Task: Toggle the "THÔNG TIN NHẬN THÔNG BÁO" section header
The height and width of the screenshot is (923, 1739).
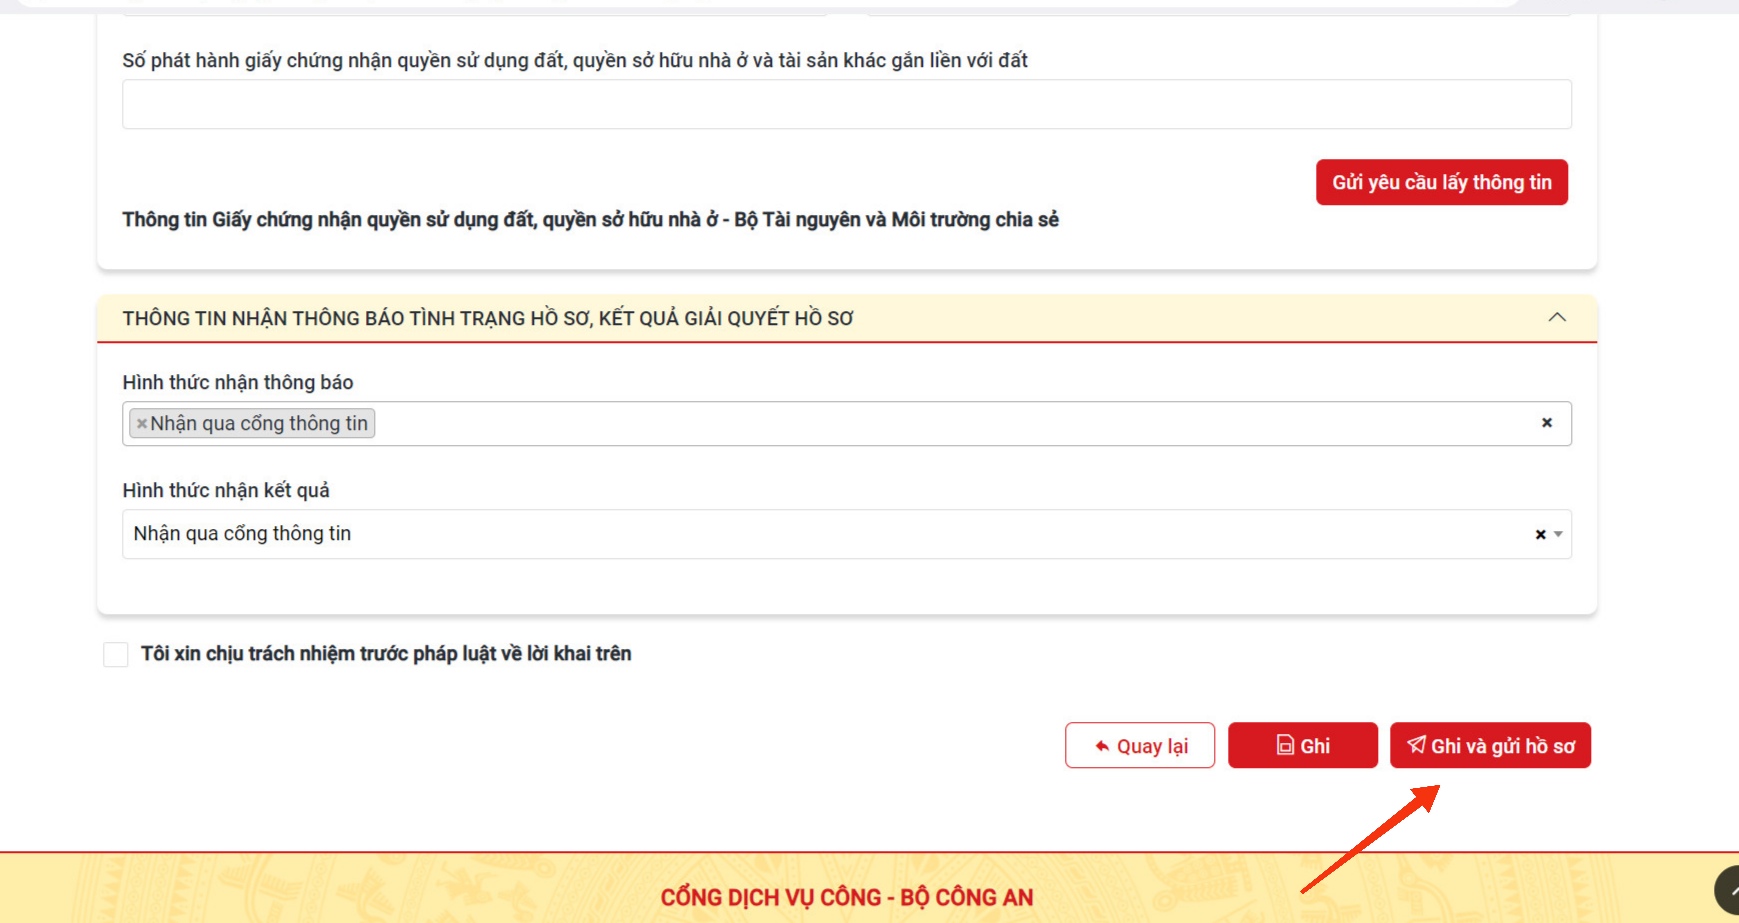Action: (488, 319)
